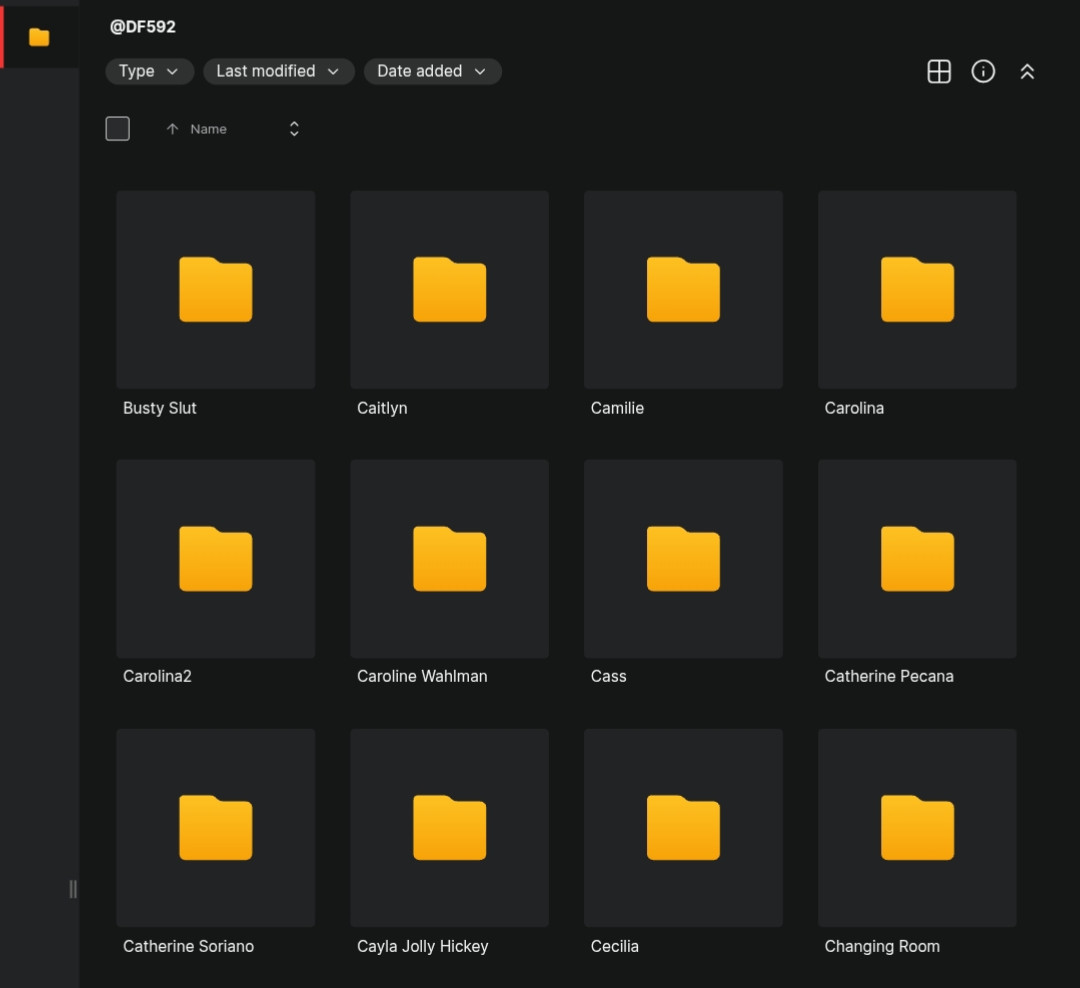
Task: Select the Catherine Pecana name label
Action: [x=889, y=677]
